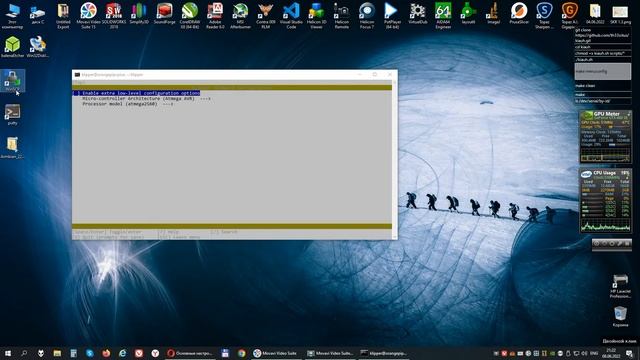
Task: Open the Корзина recycle bin
Action: (x=620, y=317)
